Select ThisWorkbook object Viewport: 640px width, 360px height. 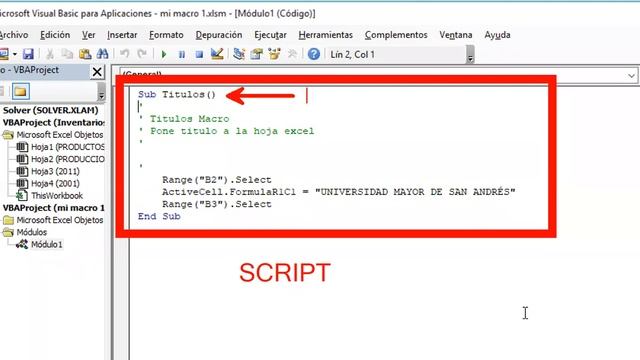coord(49,196)
